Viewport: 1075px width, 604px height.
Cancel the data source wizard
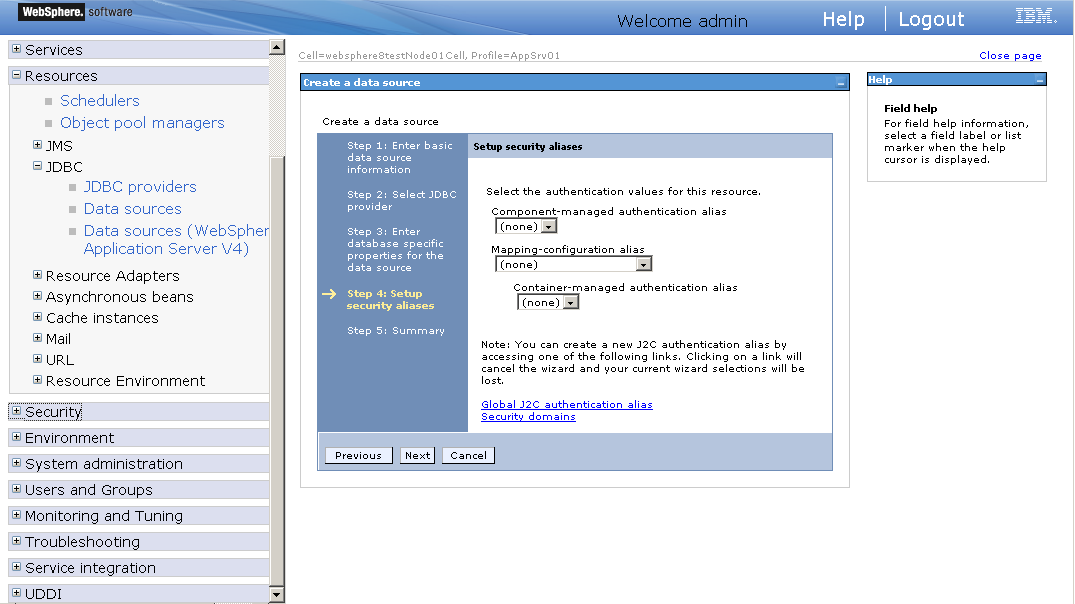[x=468, y=455]
